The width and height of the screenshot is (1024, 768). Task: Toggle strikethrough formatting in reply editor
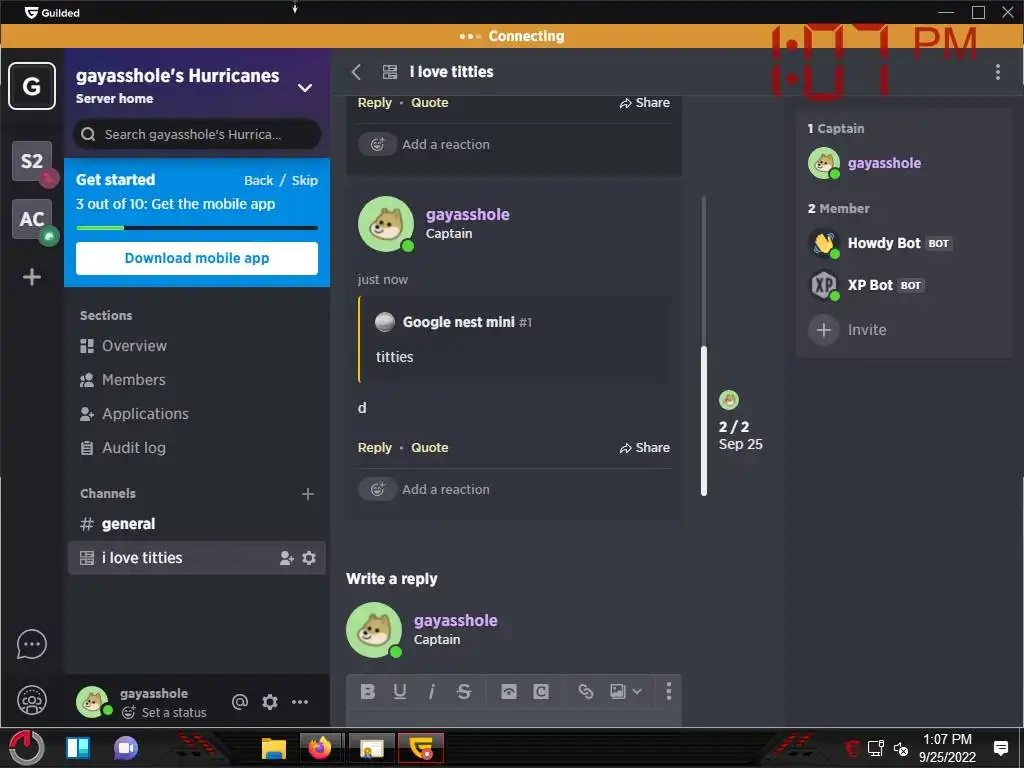tap(464, 692)
